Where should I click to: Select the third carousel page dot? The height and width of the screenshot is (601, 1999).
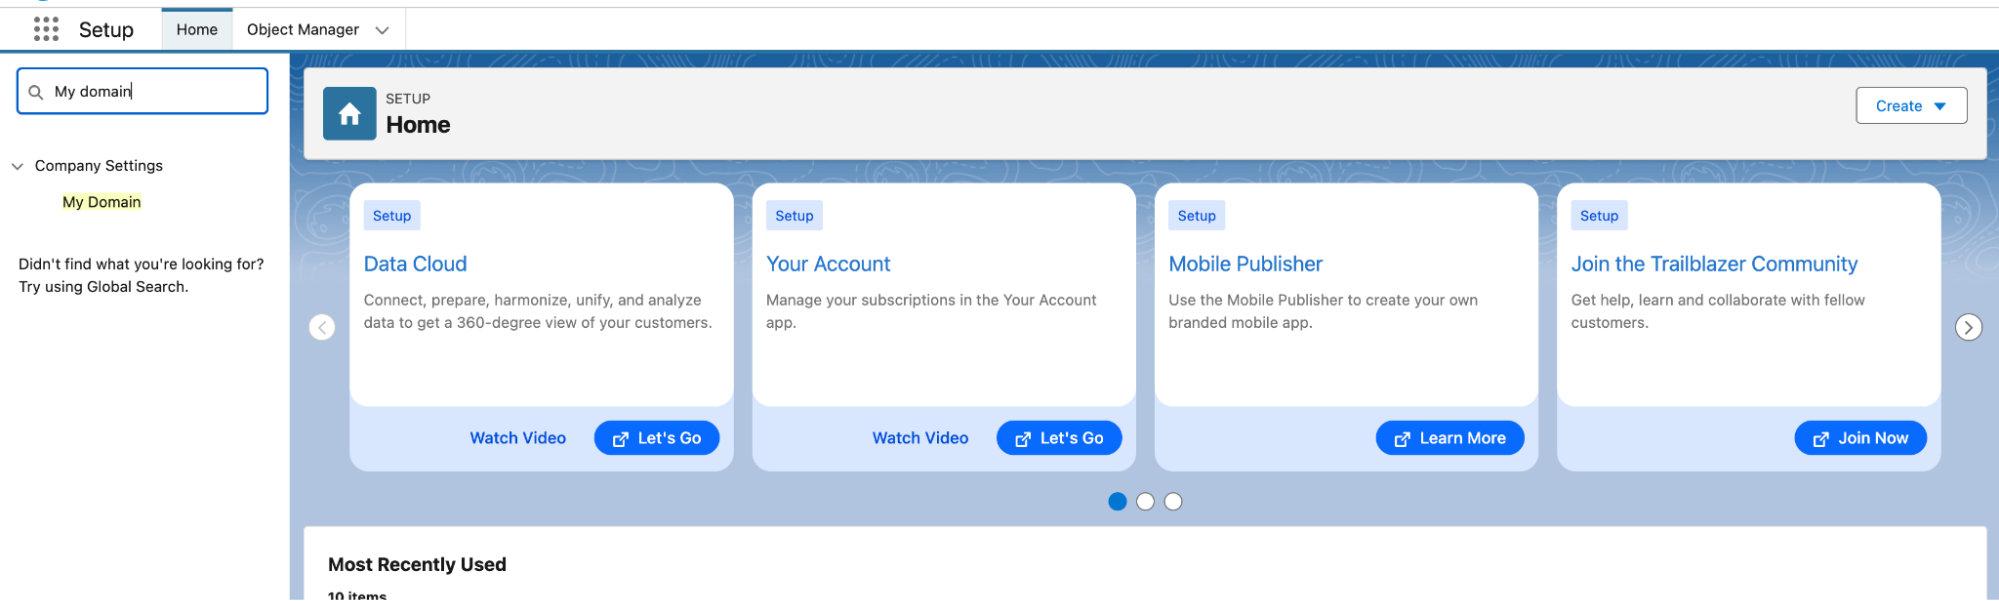pyautogui.click(x=1173, y=501)
